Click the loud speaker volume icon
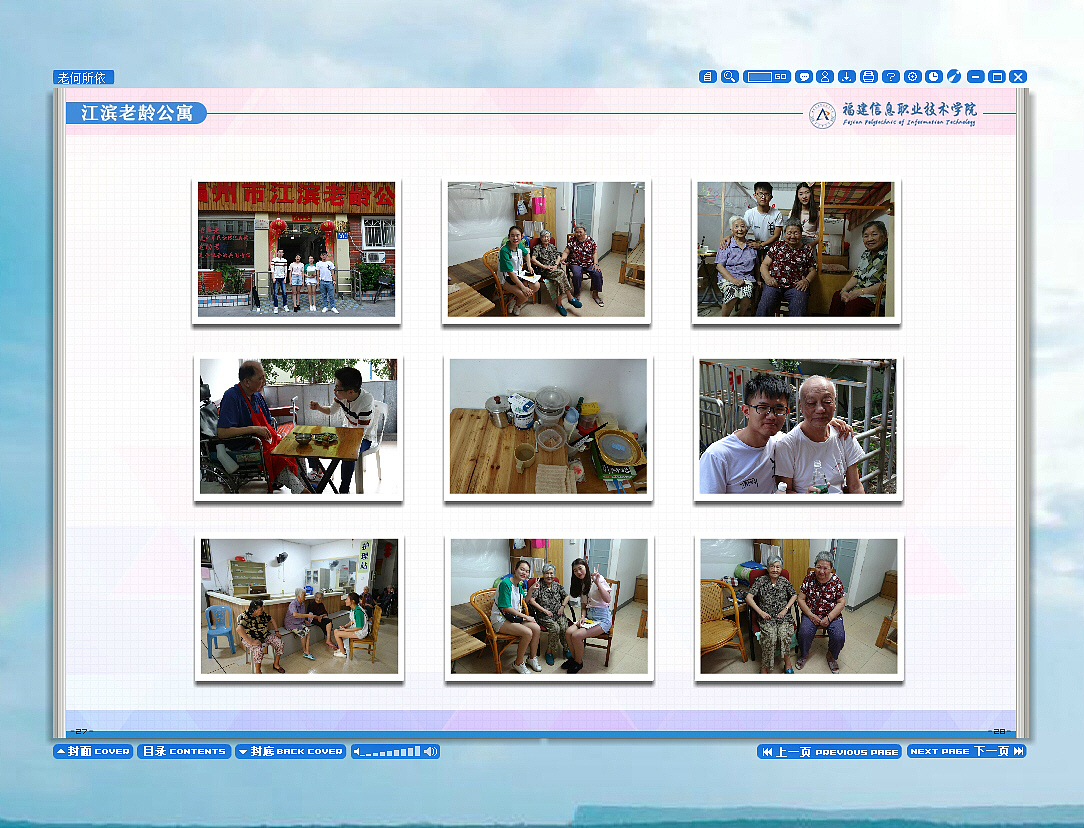The height and width of the screenshot is (828, 1084). [431, 751]
